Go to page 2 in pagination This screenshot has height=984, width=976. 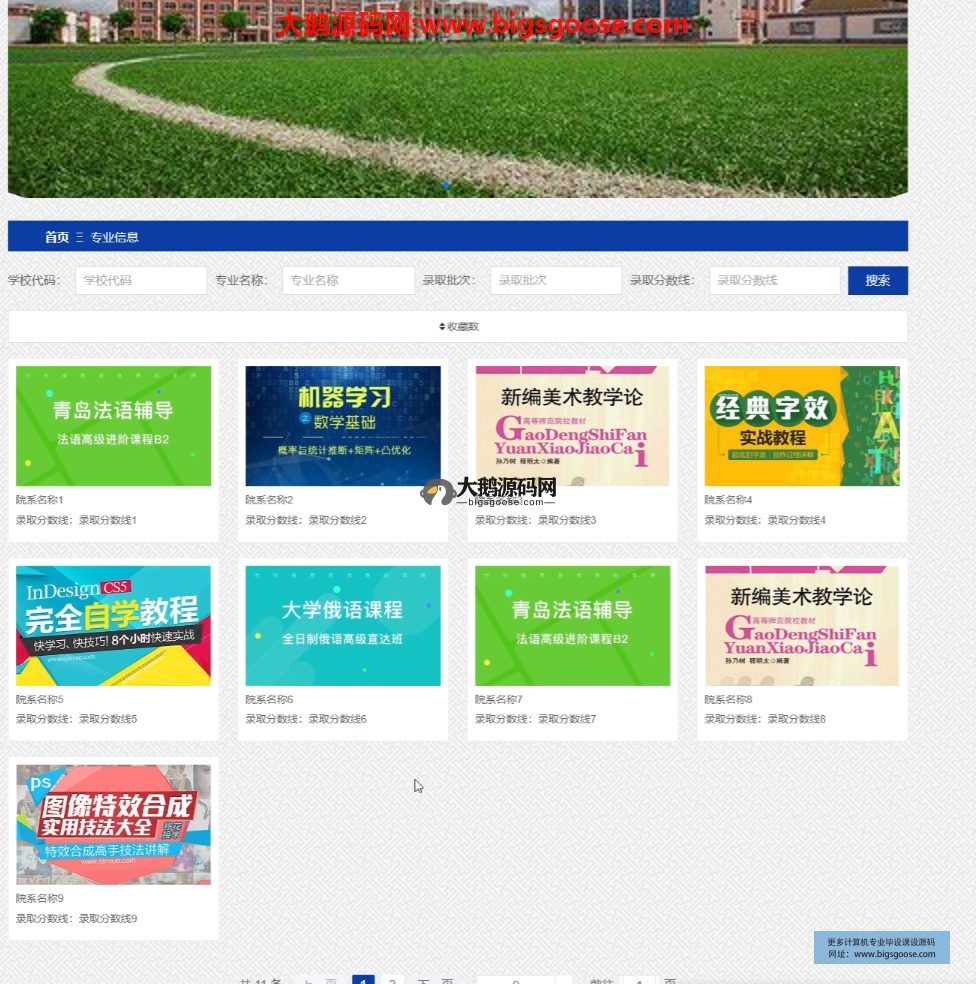(392, 982)
